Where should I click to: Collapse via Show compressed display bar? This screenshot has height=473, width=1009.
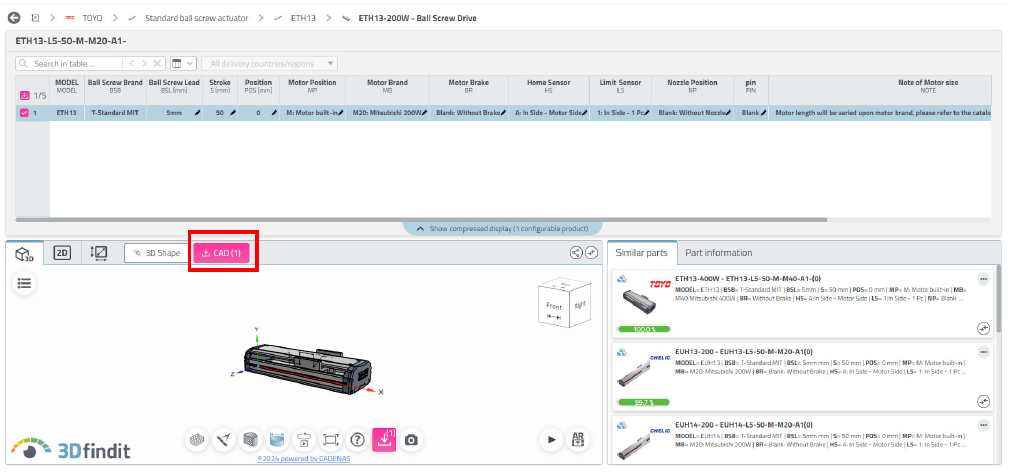click(502, 228)
